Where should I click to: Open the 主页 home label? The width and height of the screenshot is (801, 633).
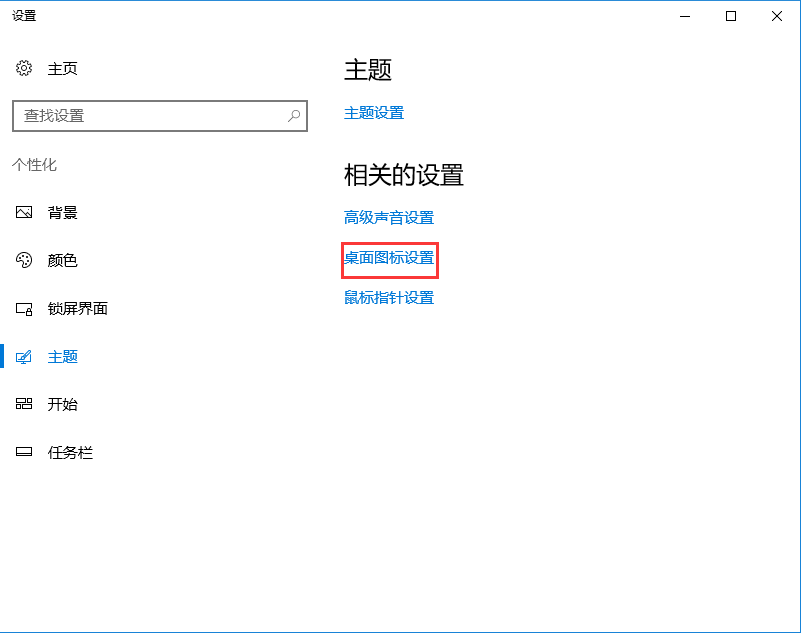[62, 68]
